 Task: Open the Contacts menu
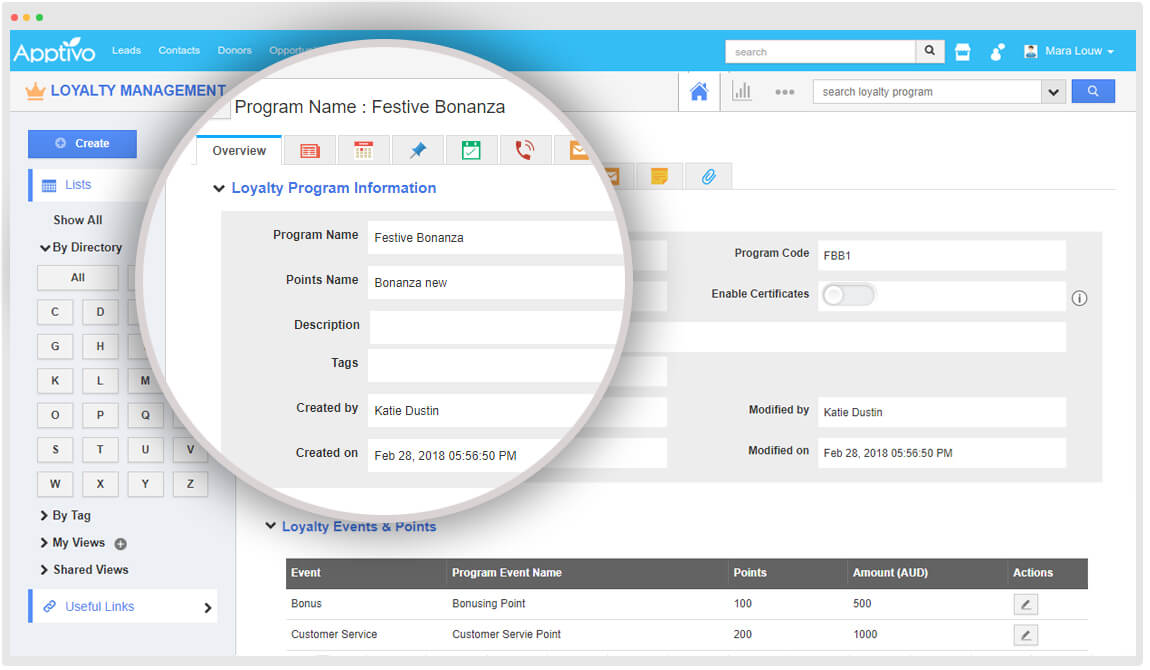180,51
